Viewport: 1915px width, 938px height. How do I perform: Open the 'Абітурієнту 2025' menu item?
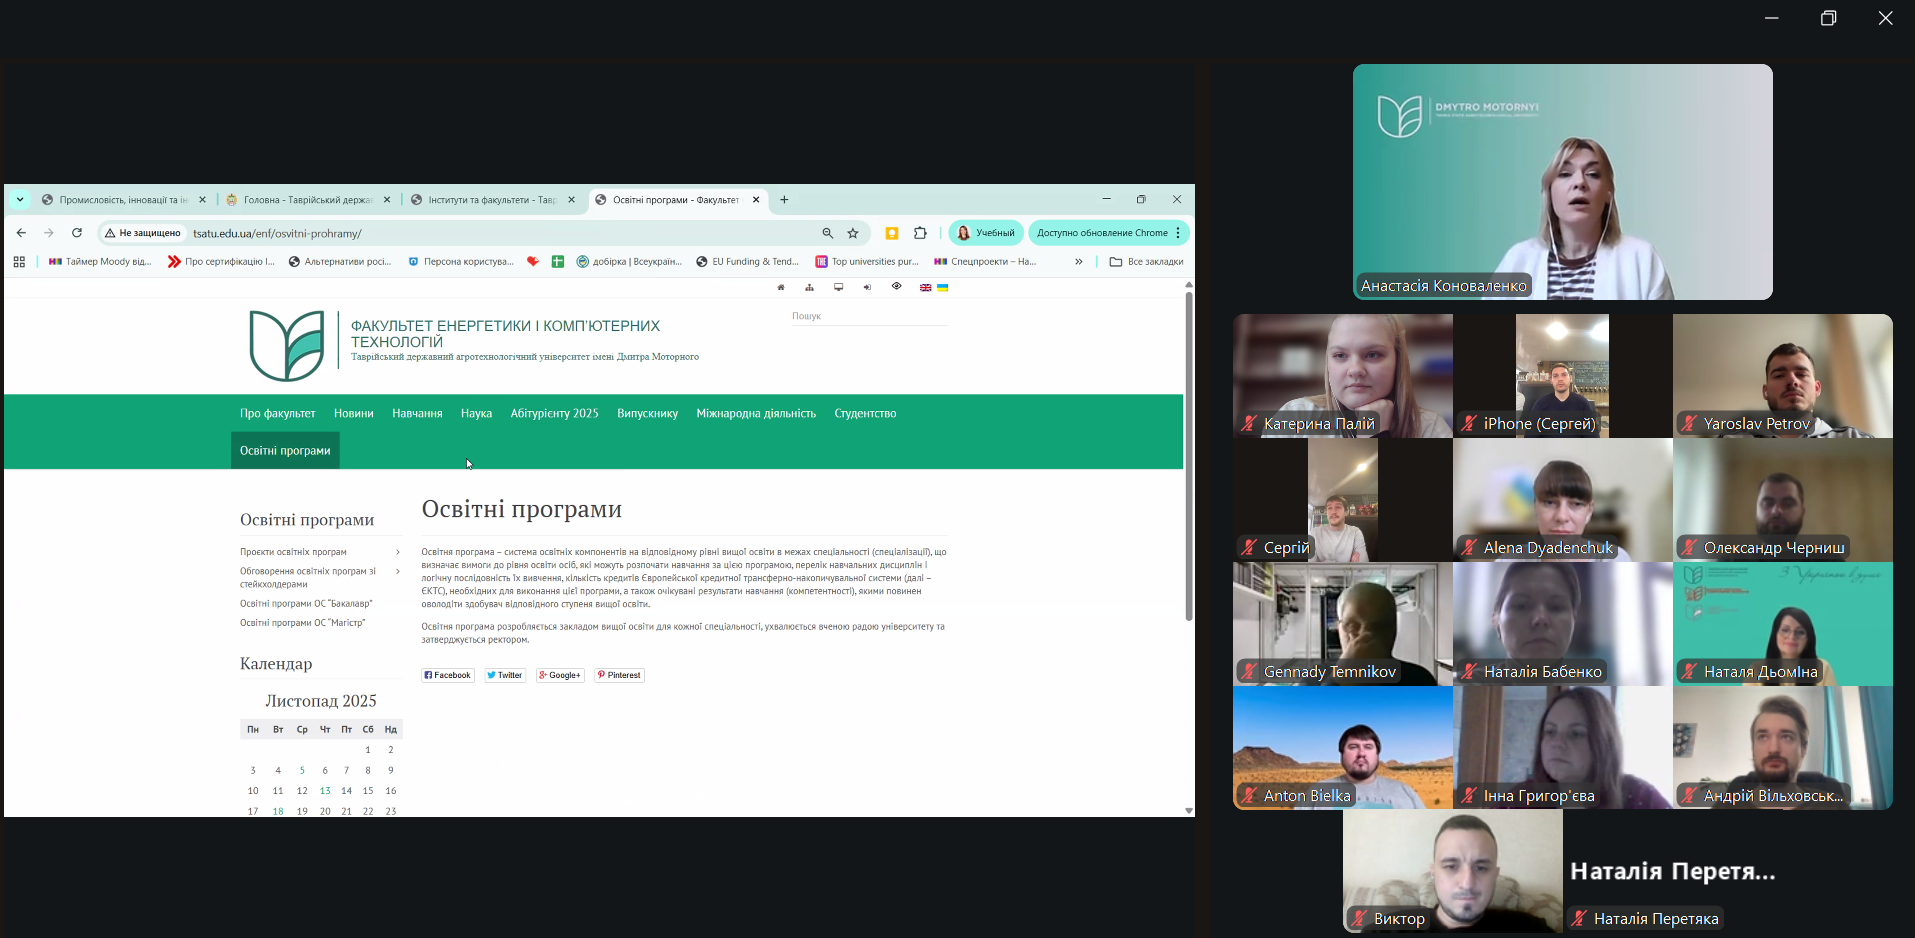[555, 414]
